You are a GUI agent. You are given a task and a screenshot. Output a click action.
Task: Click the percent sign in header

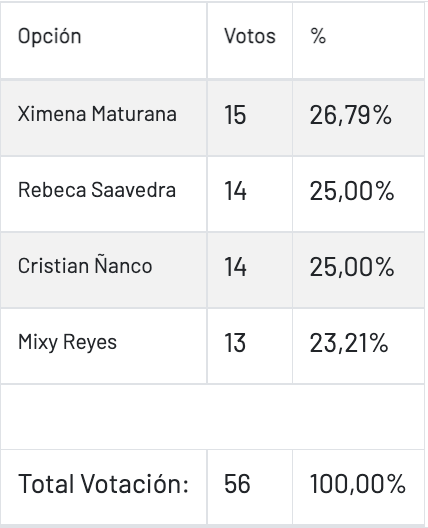tap(318, 36)
